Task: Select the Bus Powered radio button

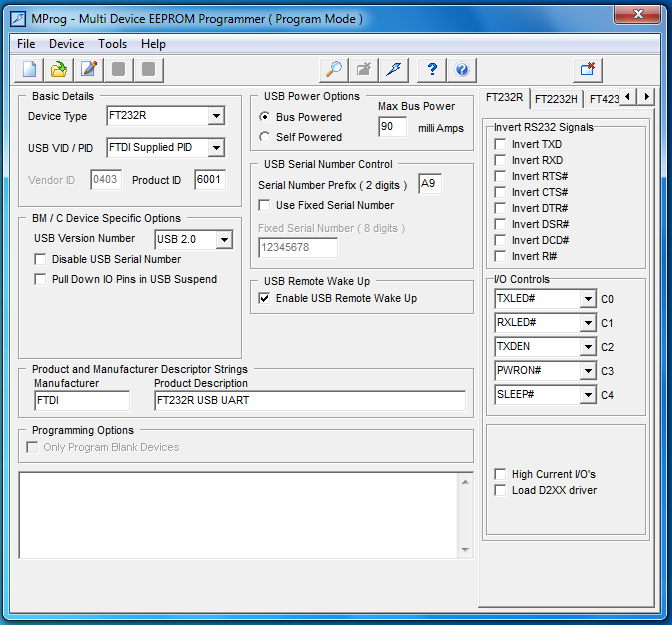Action: 265,117
